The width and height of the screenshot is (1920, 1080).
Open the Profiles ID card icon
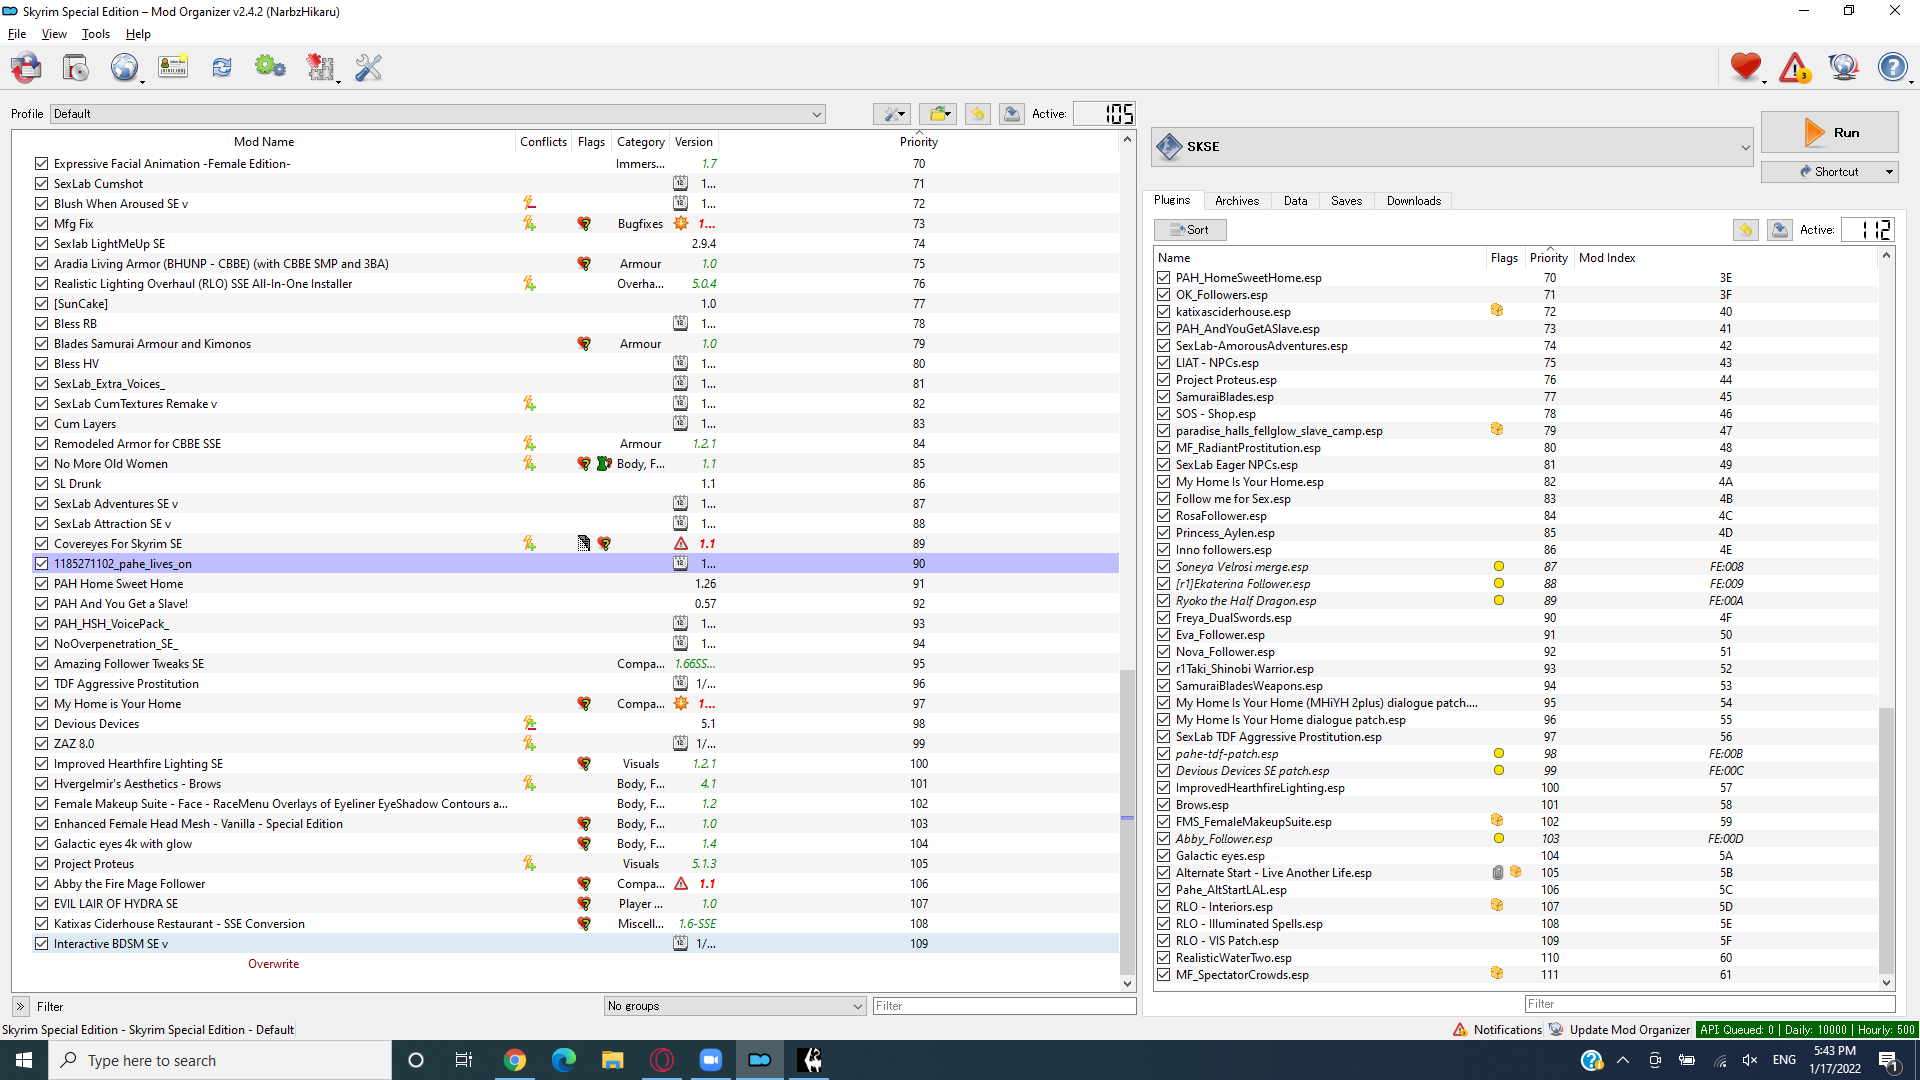(x=173, y=68)
